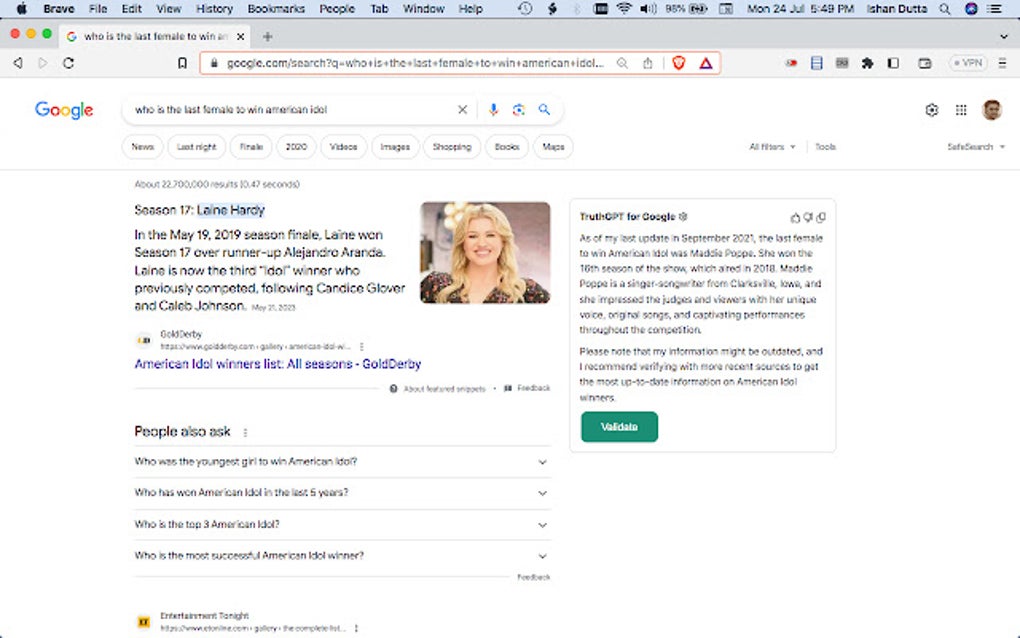Click the search magnifier icon

(x=544, y=109)
